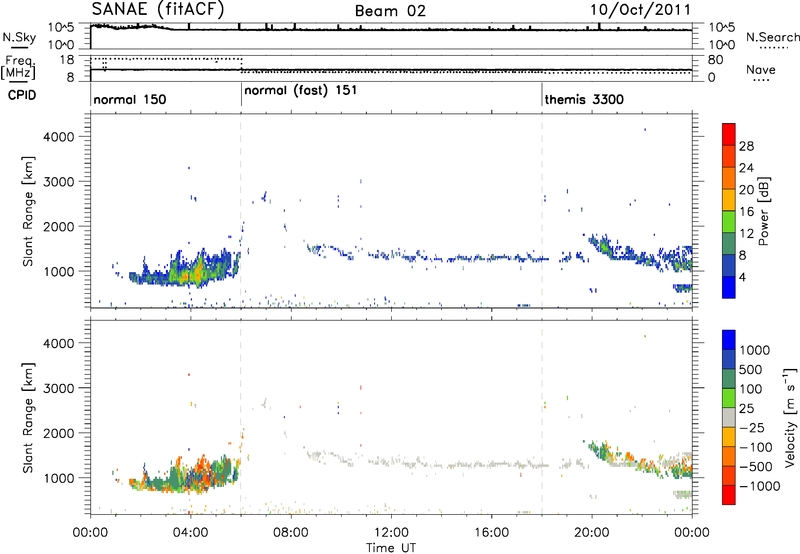
Task: Click the red bottom segment of velocity colorbar
Action: pyautogui.click(x=729, y=495)
